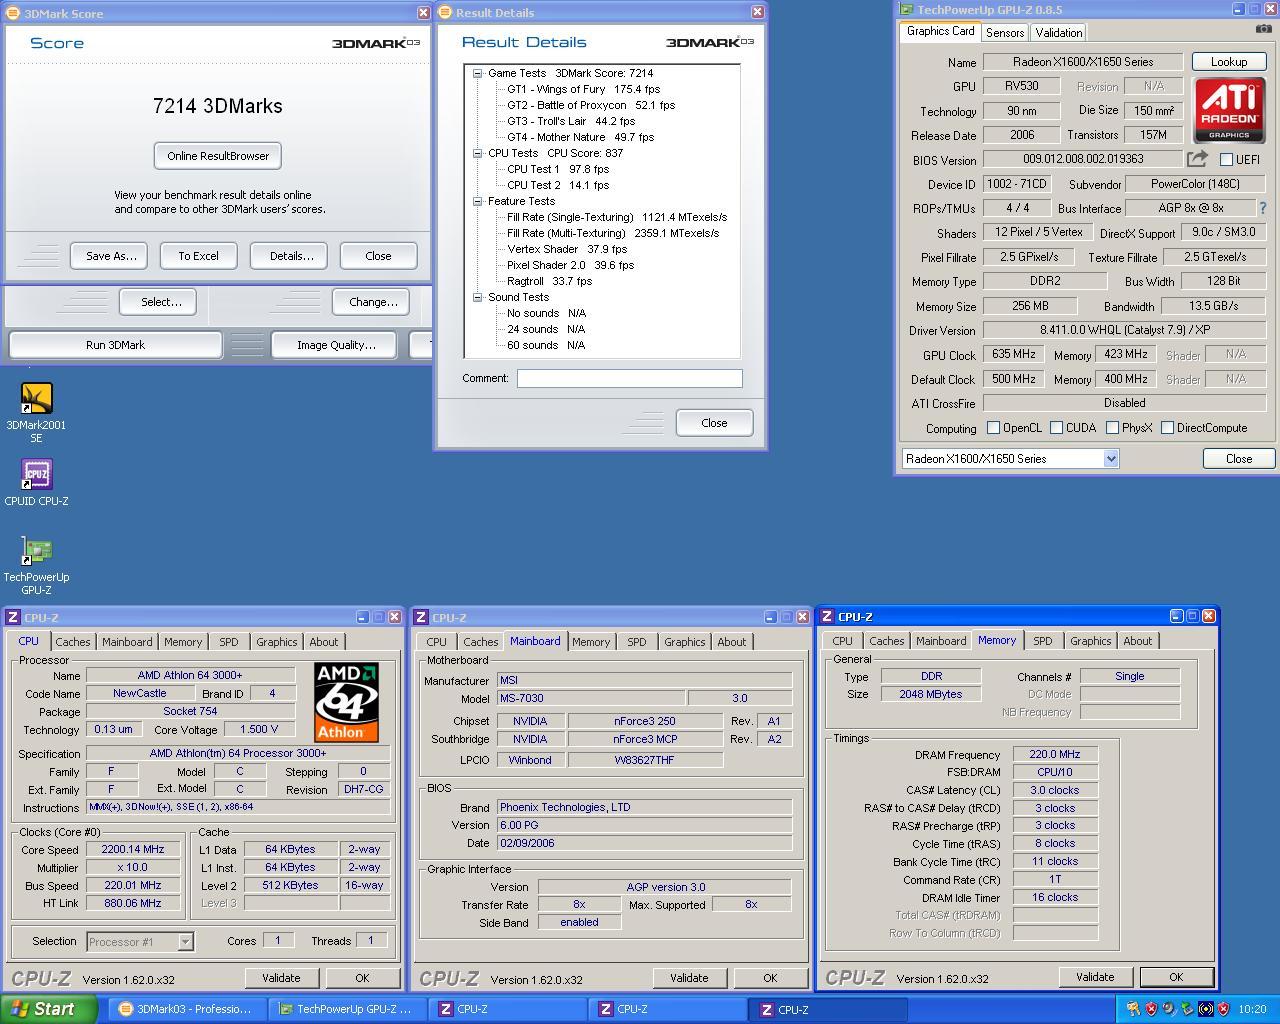Open the SPD tab in Memory CPU-Z window
Viewport: 1280px width, 1024px height.
(1042, 641)
